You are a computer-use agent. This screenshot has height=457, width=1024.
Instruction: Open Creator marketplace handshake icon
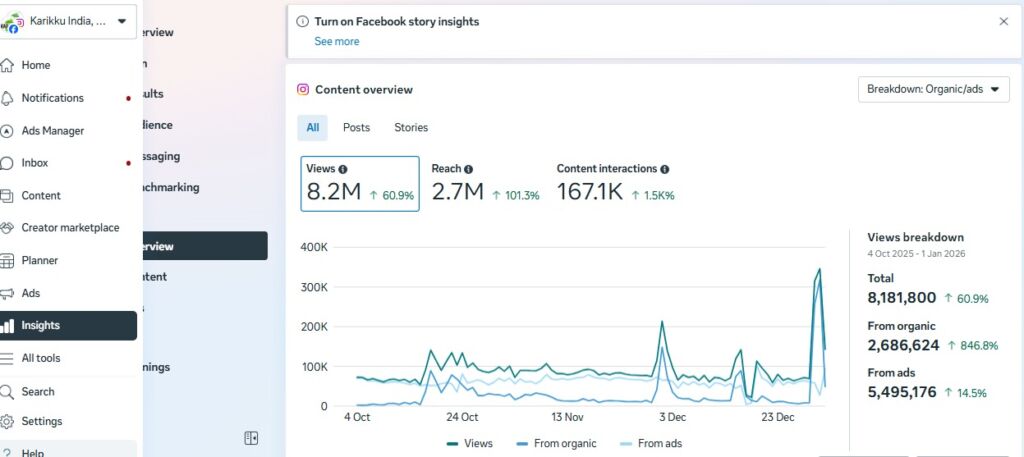8,228
